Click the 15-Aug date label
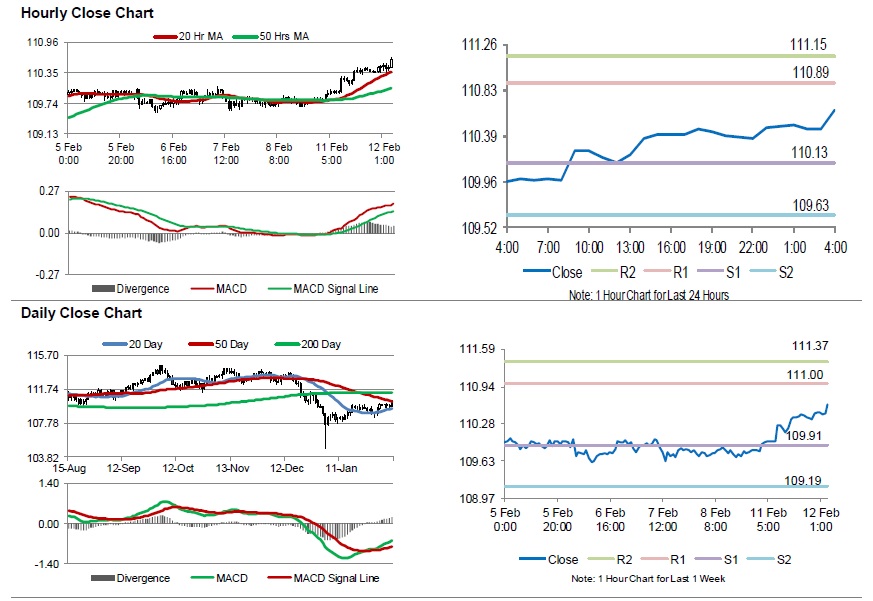 (70, 468)
